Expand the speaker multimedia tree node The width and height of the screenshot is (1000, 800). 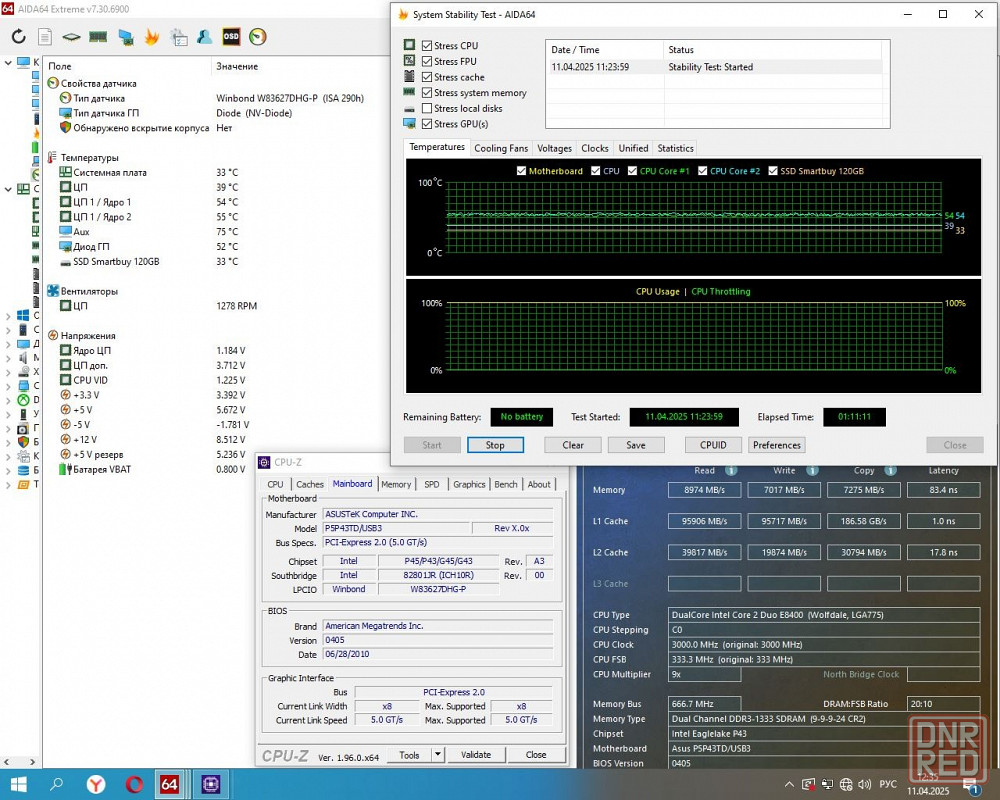[8, 358]
